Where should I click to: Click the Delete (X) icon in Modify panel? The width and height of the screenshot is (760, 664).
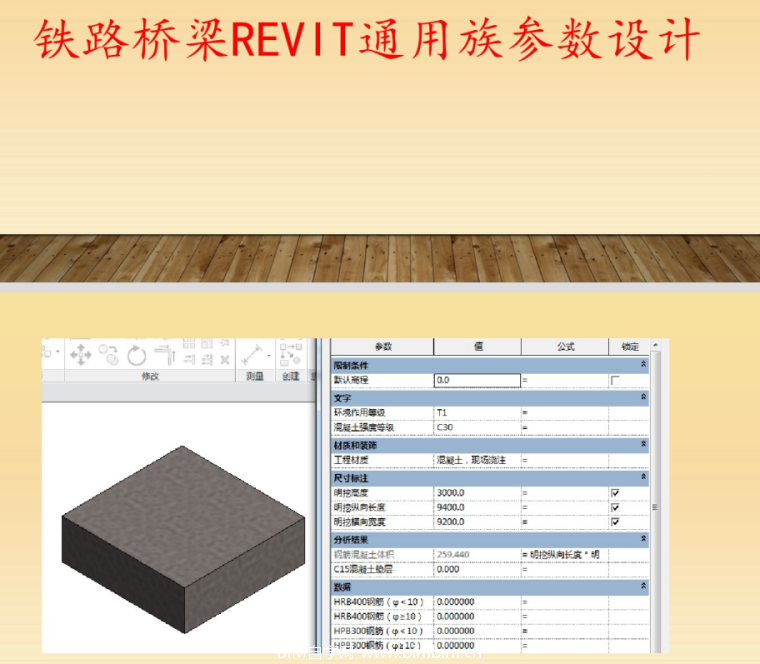click(x=225, y=360)
